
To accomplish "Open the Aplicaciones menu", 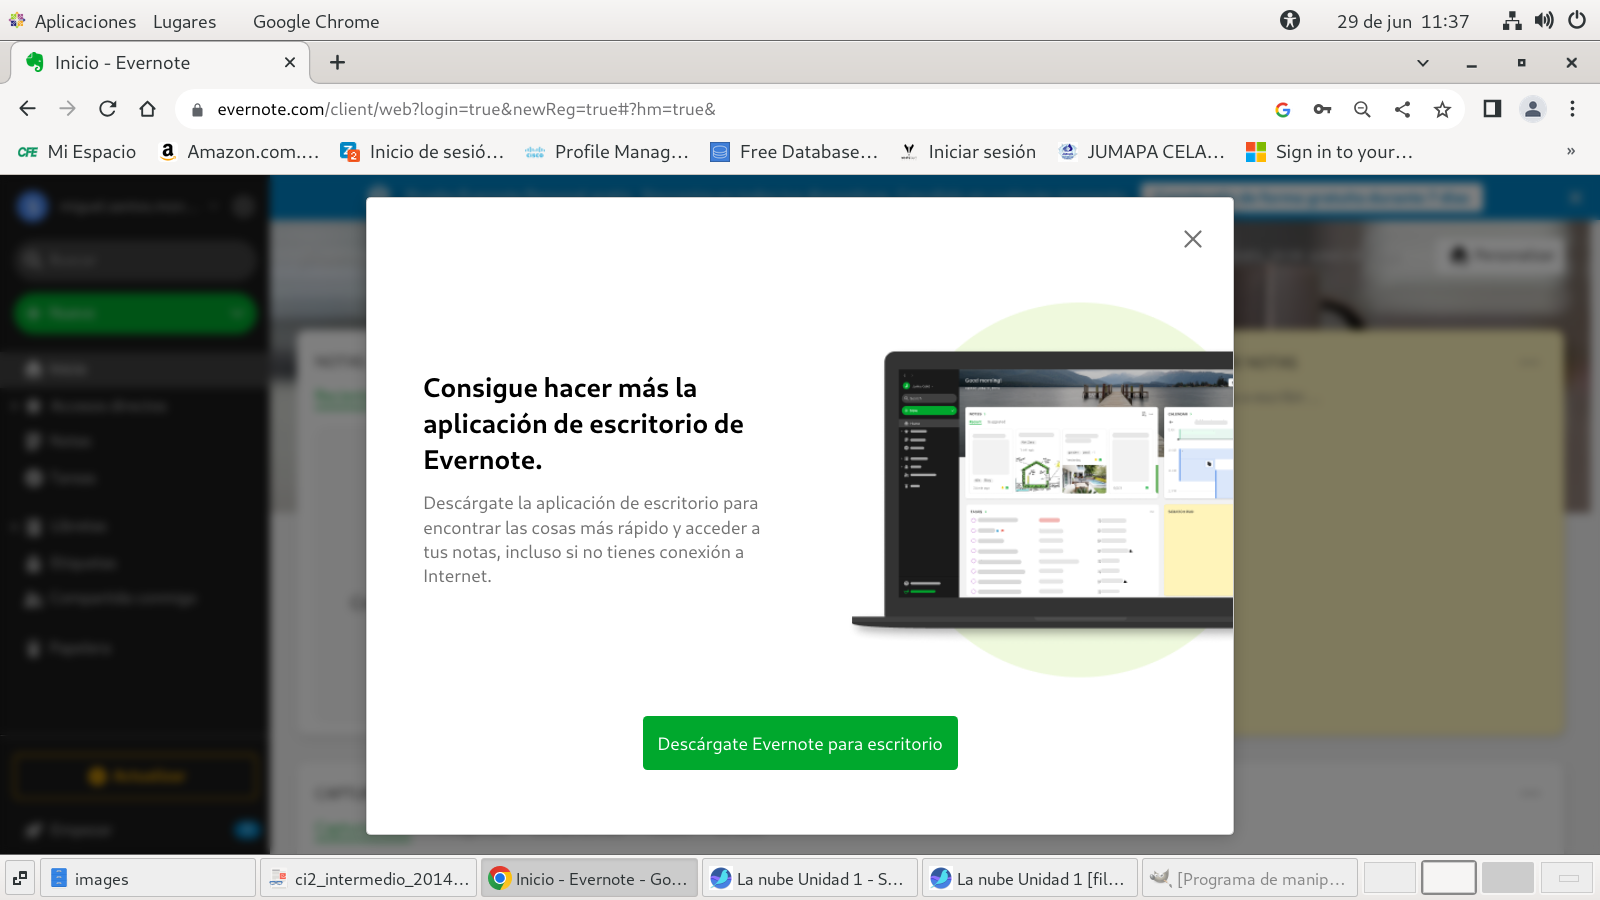I will click(84, 21).
